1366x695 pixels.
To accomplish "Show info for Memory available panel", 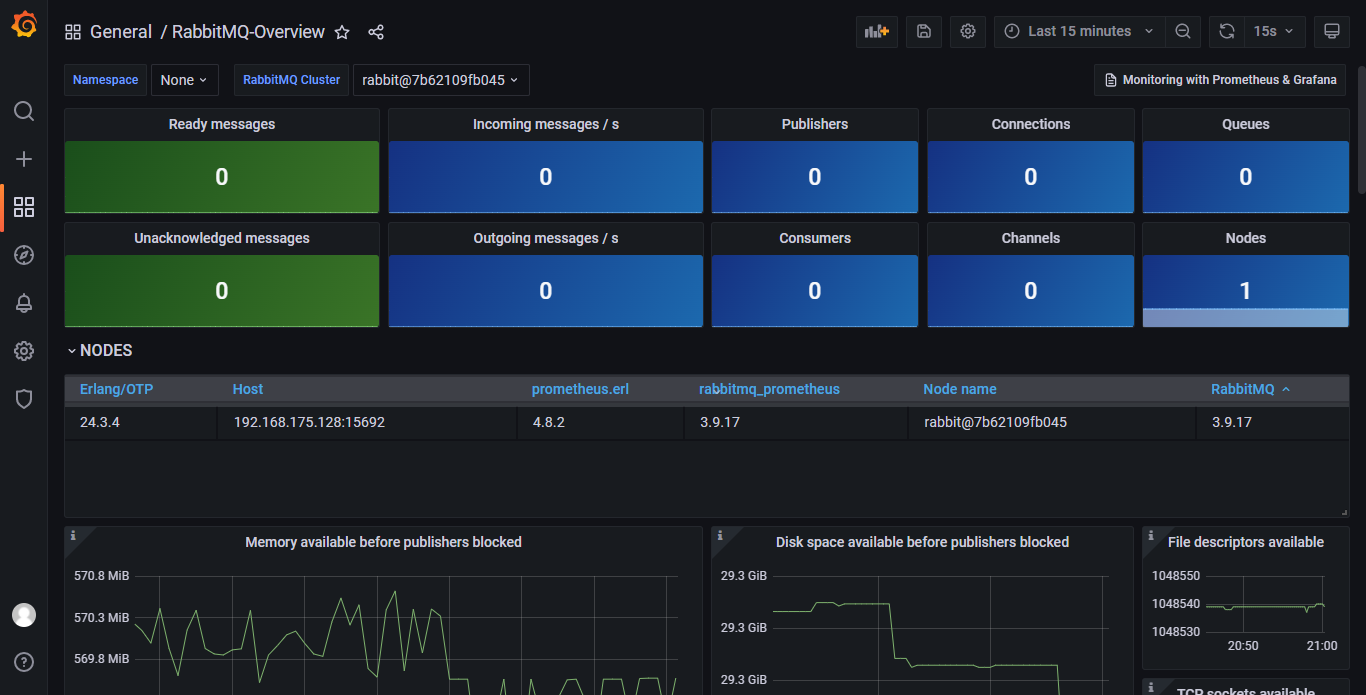I will click(73, 536).
